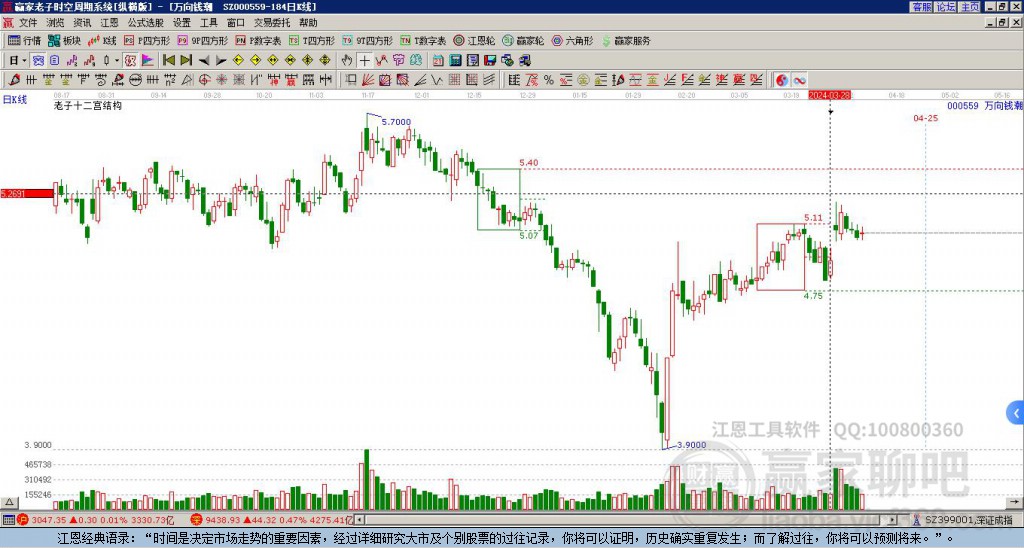Click the 000559 万向钱潮 stock label
This screenshot has width=1024, height=548.
pos(985,105)
